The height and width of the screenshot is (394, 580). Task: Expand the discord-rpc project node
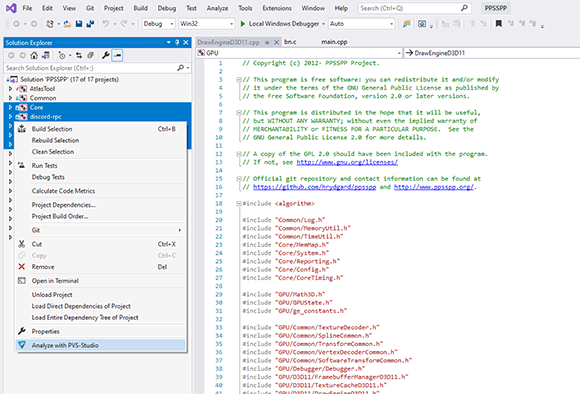(10, 117)
